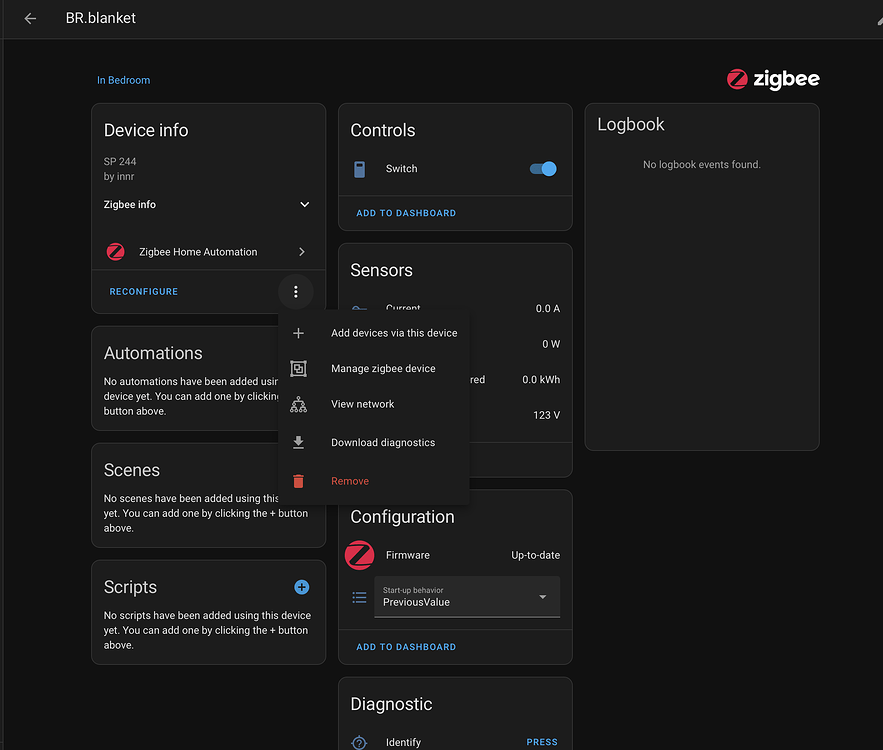Choose Manage zigbee device
The image size is (883, 750).
pos(374,369)
